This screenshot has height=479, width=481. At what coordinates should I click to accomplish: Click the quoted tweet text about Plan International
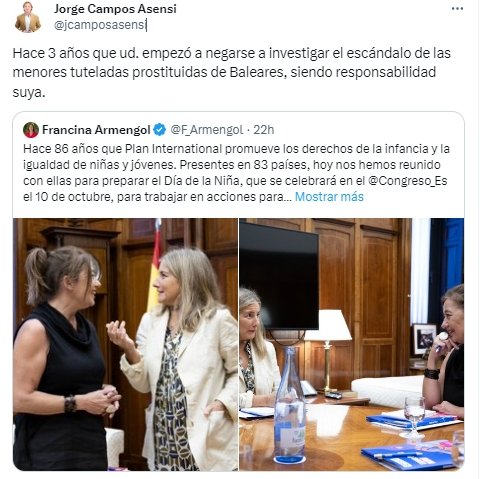236,173
